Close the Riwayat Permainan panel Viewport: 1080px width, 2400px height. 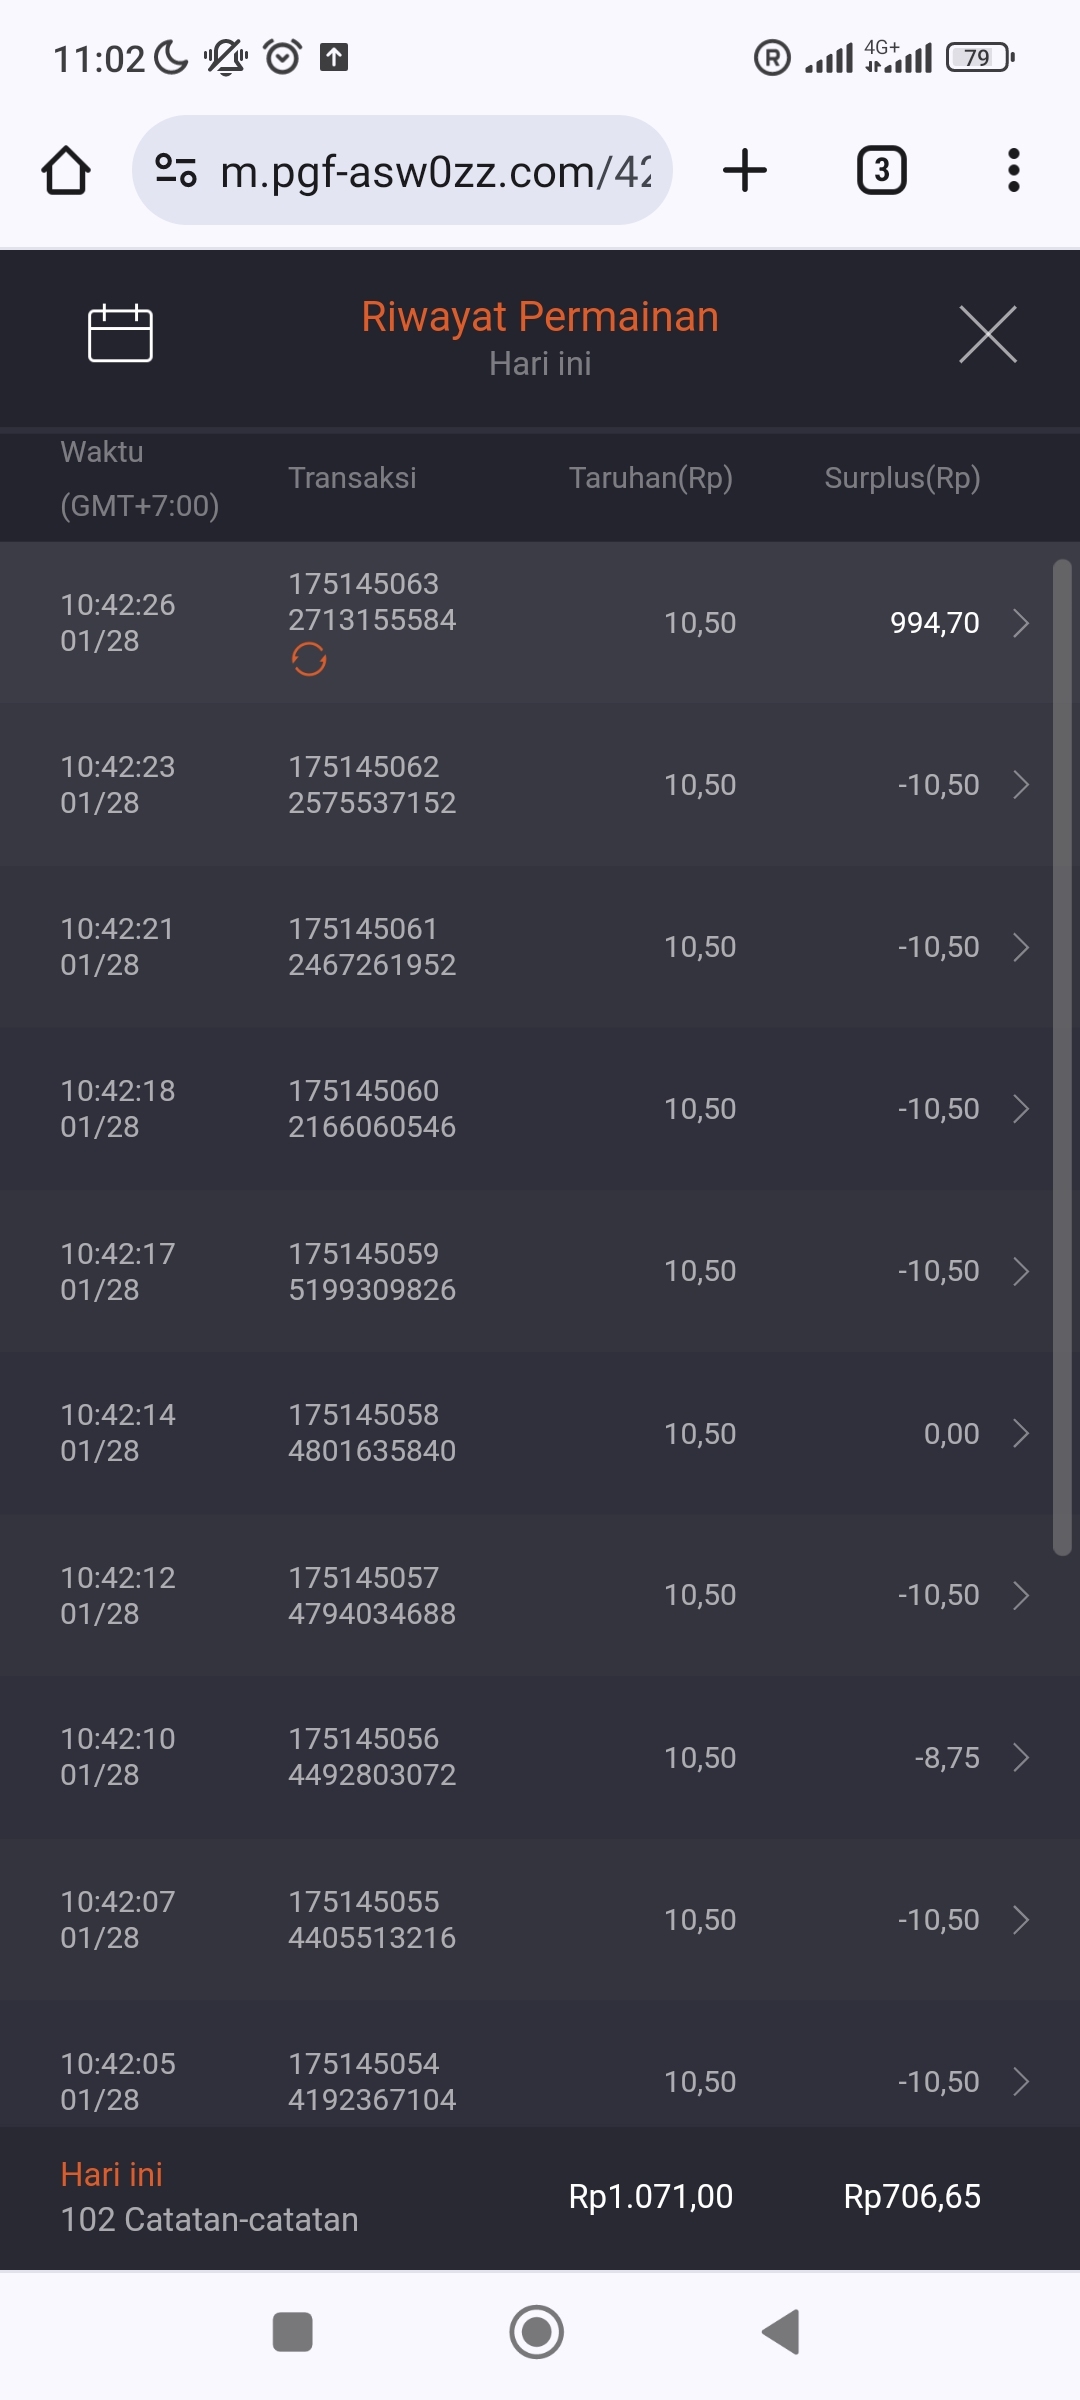tap(987, 334)
